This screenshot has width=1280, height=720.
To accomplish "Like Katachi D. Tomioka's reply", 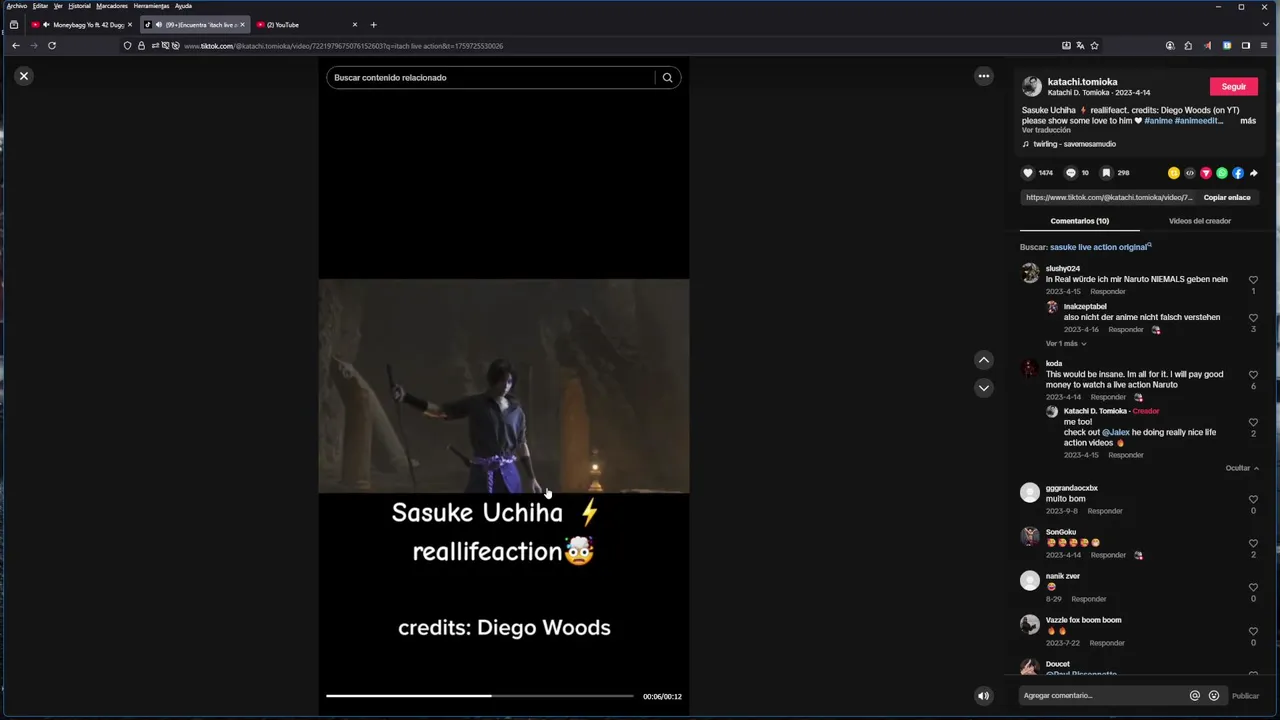I will [x=1253, y=422].
